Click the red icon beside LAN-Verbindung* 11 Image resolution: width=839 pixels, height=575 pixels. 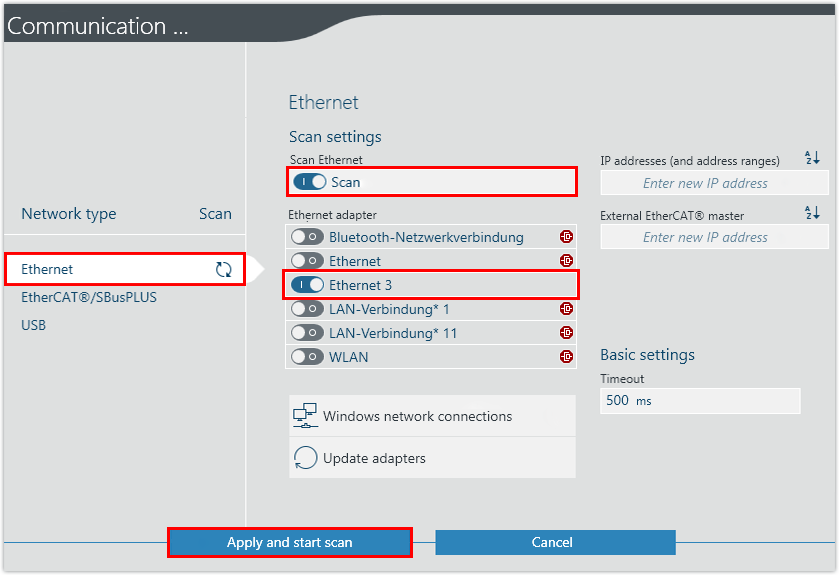pyautogui.click(x=566, y=333)
